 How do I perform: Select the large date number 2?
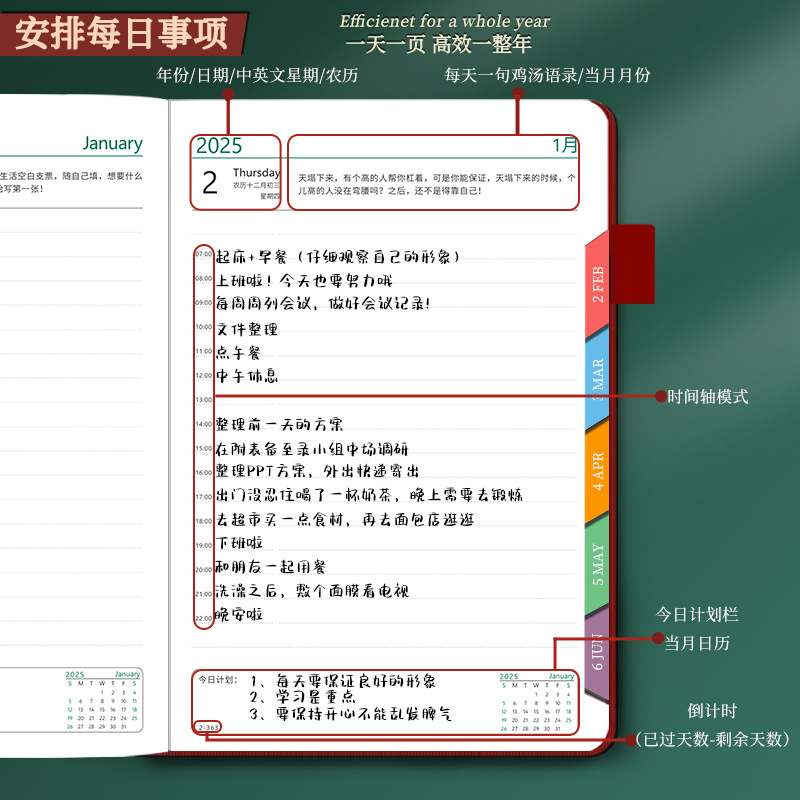[210, 183]
